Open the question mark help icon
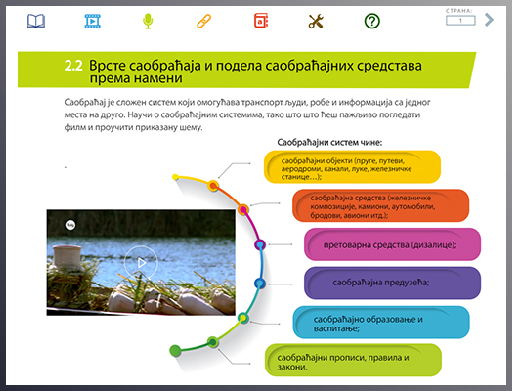 tap(372, 22)
